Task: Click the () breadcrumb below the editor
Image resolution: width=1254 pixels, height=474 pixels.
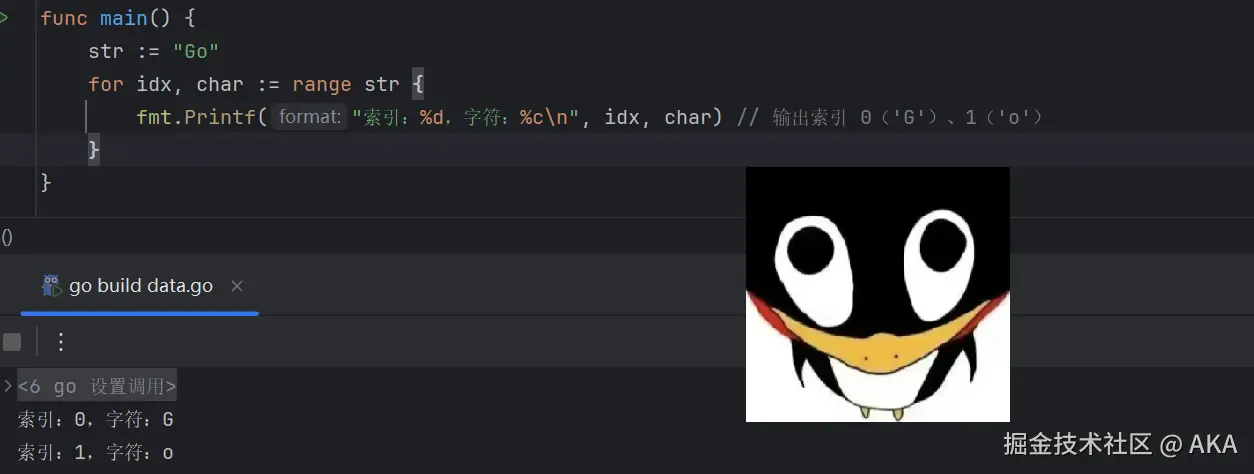Action: click(x=7, y=237)
